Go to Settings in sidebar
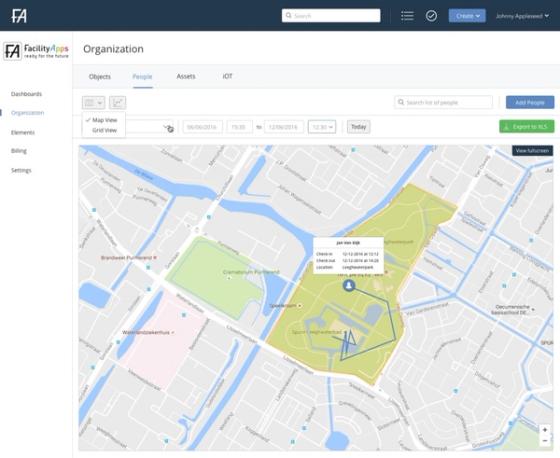Viewport: 560px width, 458px height. click(21, 170)
